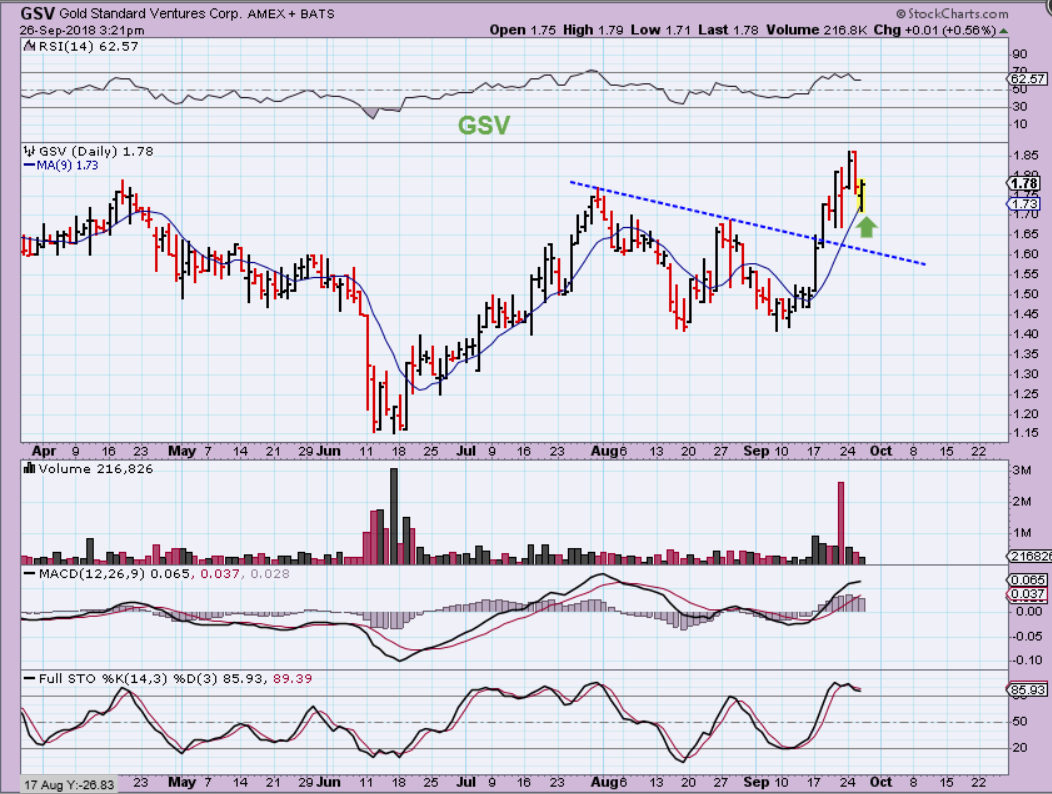Click the price bar icon beside GSV (Daily)
Image resolution: width=1052 pixels, height=794 pixels.
29,151
